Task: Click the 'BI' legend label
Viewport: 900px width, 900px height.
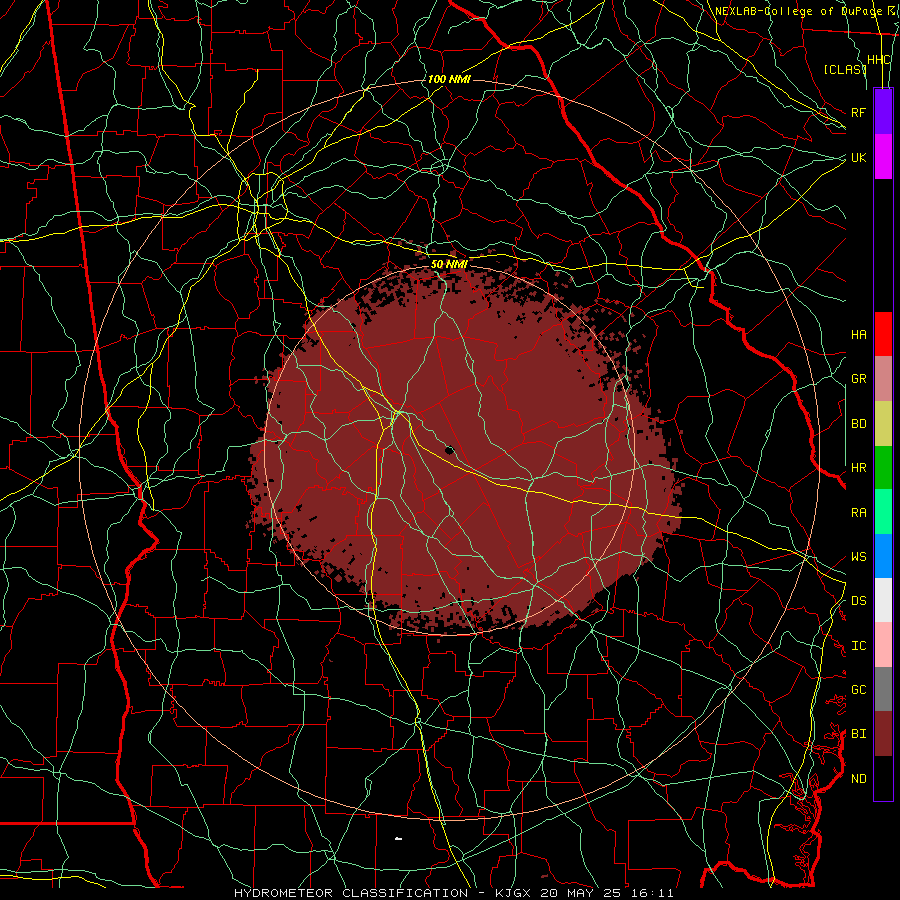Action: tap(858, 734)
